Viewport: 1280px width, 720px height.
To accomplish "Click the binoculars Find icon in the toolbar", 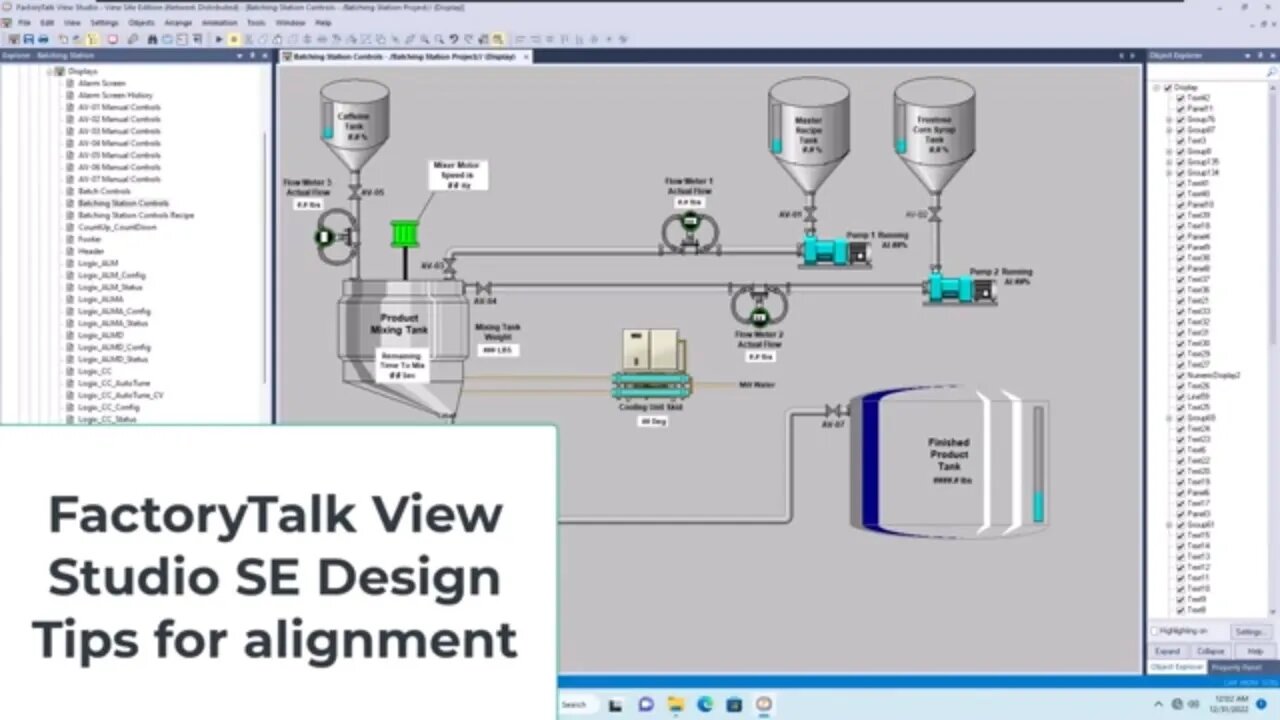I will 152,39.
